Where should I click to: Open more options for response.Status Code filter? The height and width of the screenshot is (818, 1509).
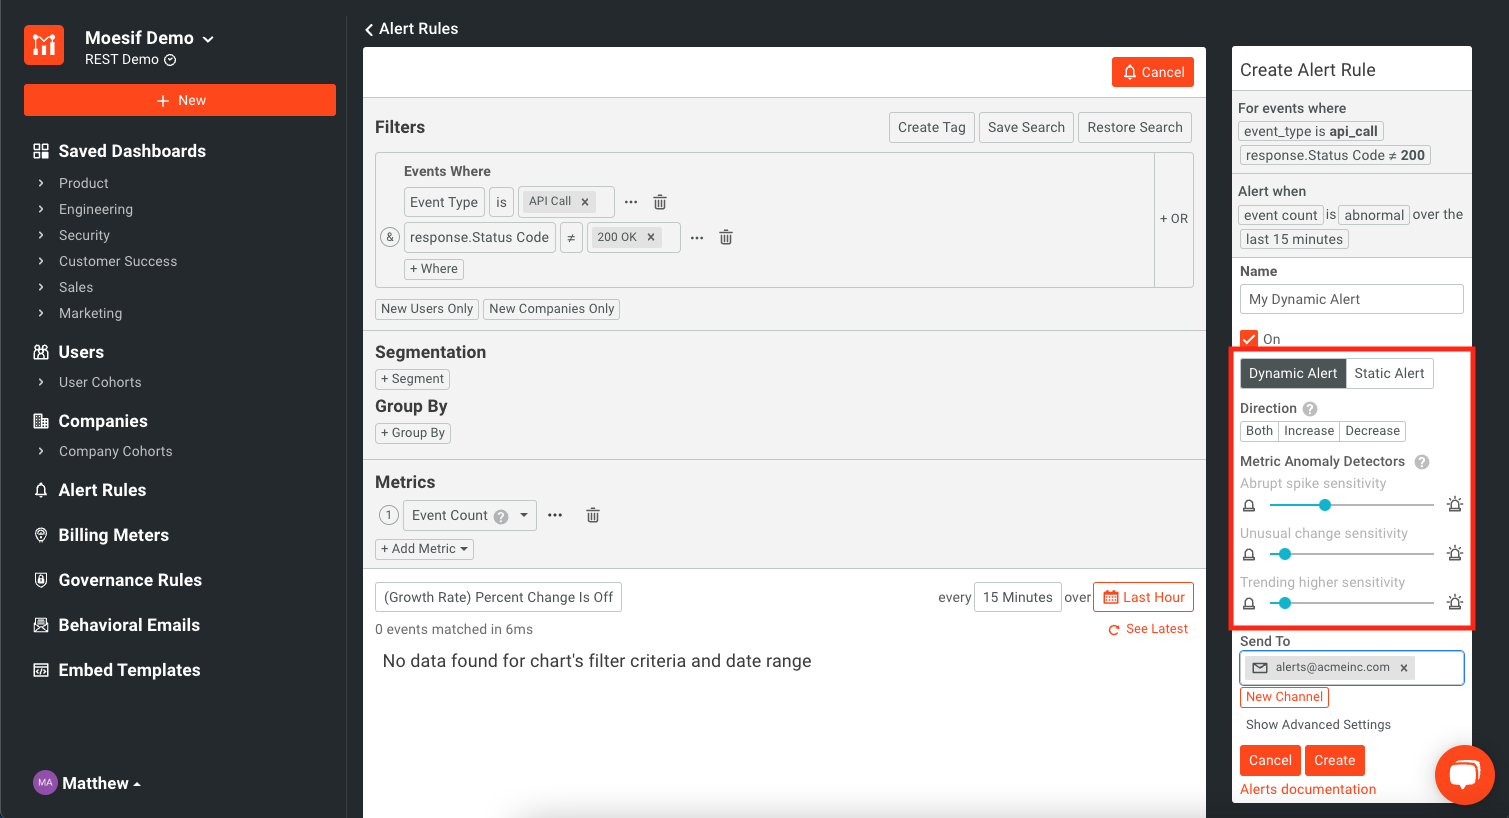pos(697,237)
